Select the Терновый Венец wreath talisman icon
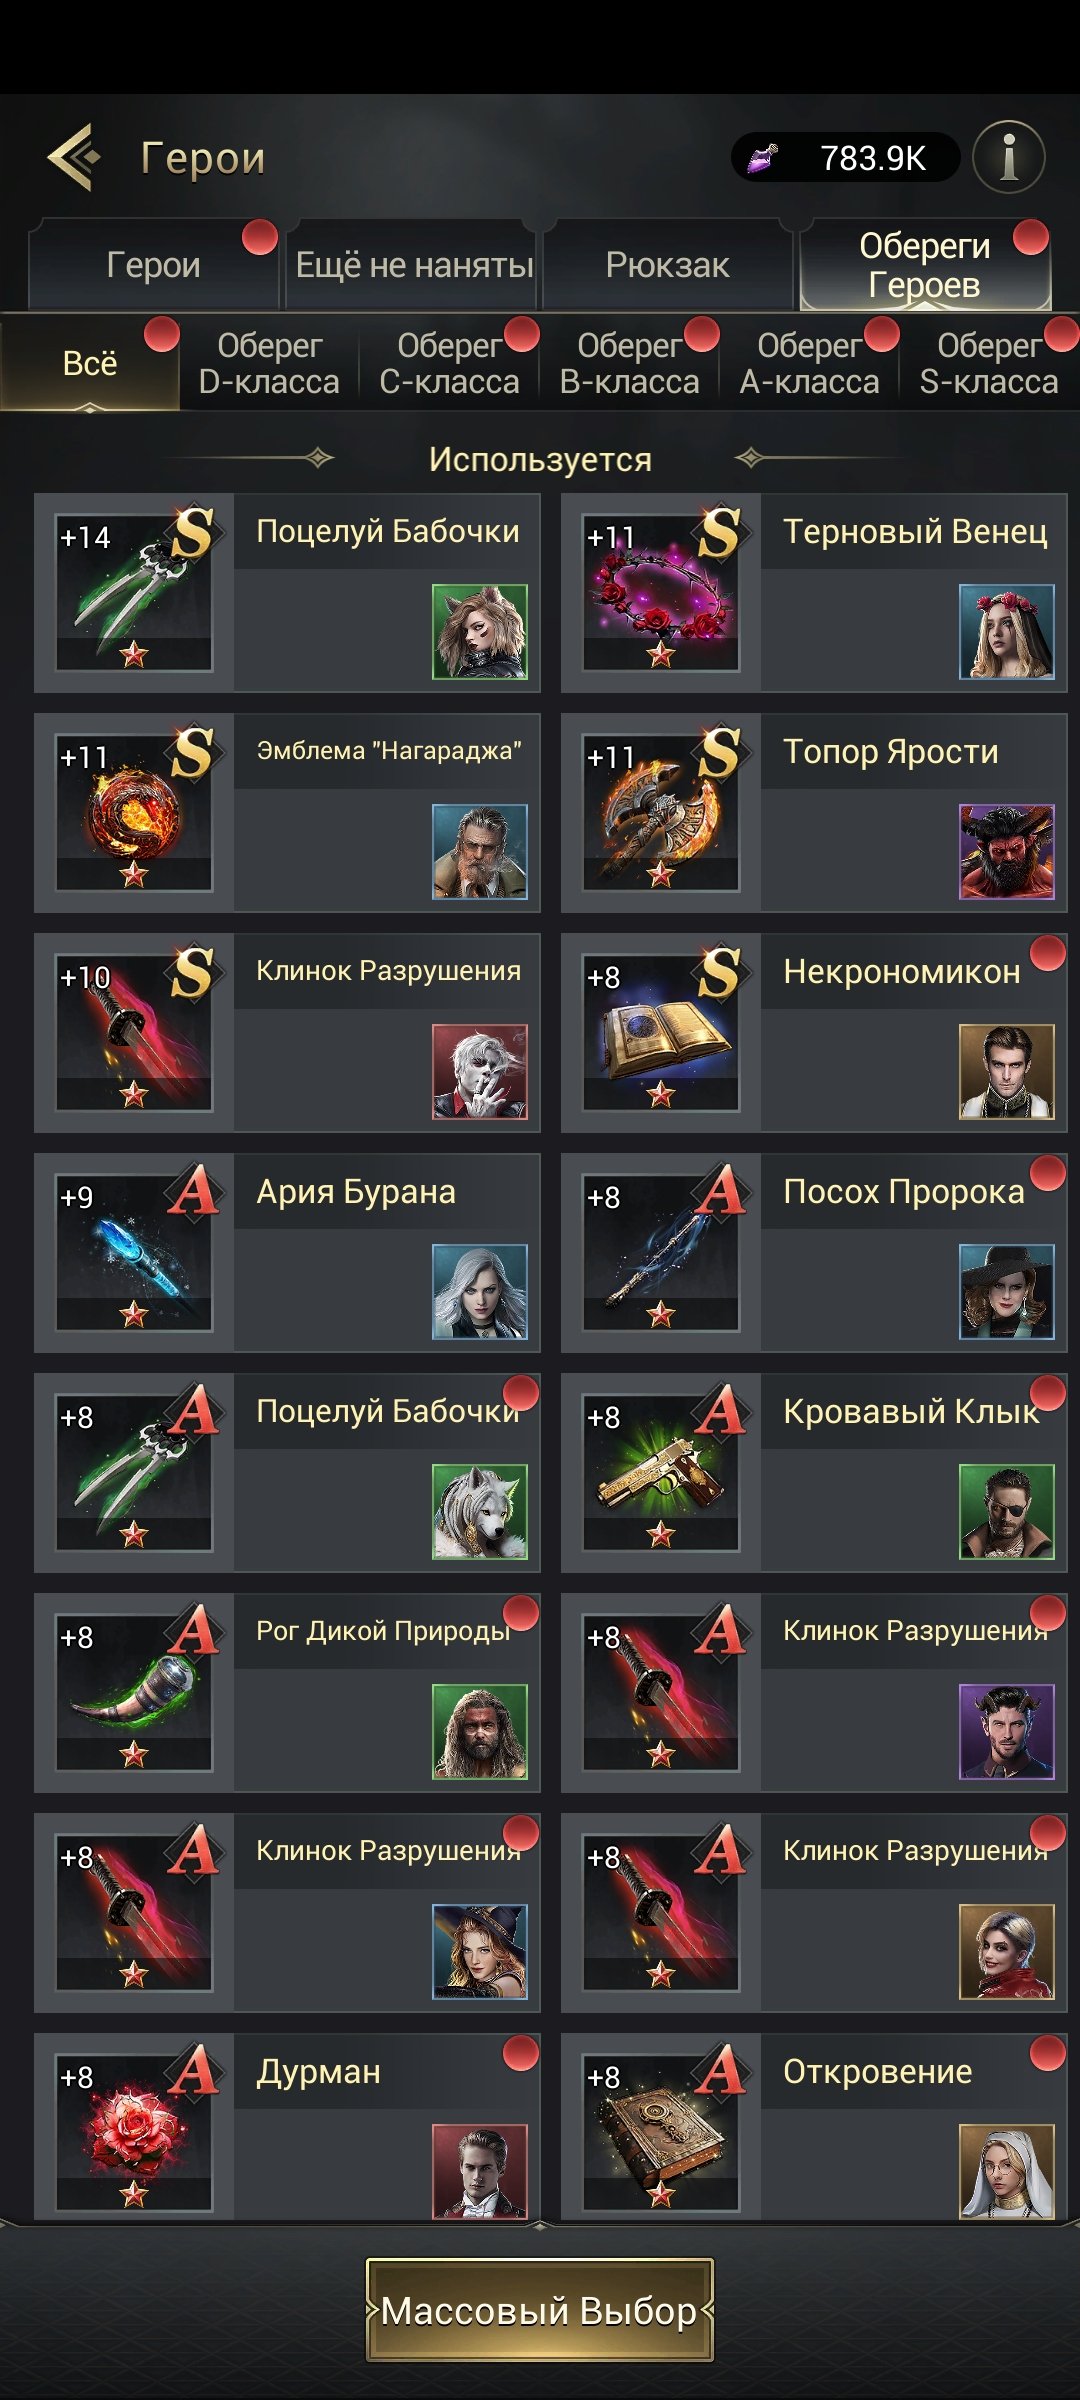The width and height of the screenshot is (1080, 2400). pos(660,593)
